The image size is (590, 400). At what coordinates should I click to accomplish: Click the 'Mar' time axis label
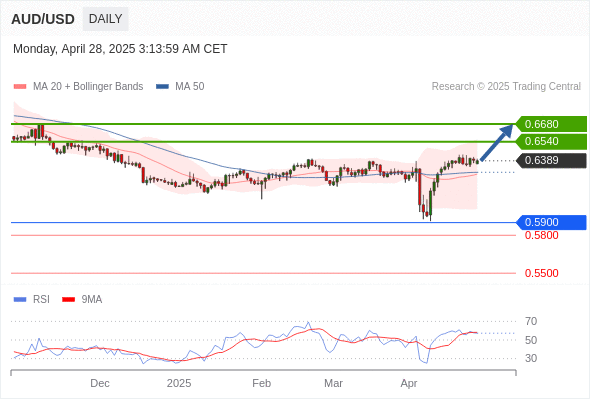tap(333, 383)
